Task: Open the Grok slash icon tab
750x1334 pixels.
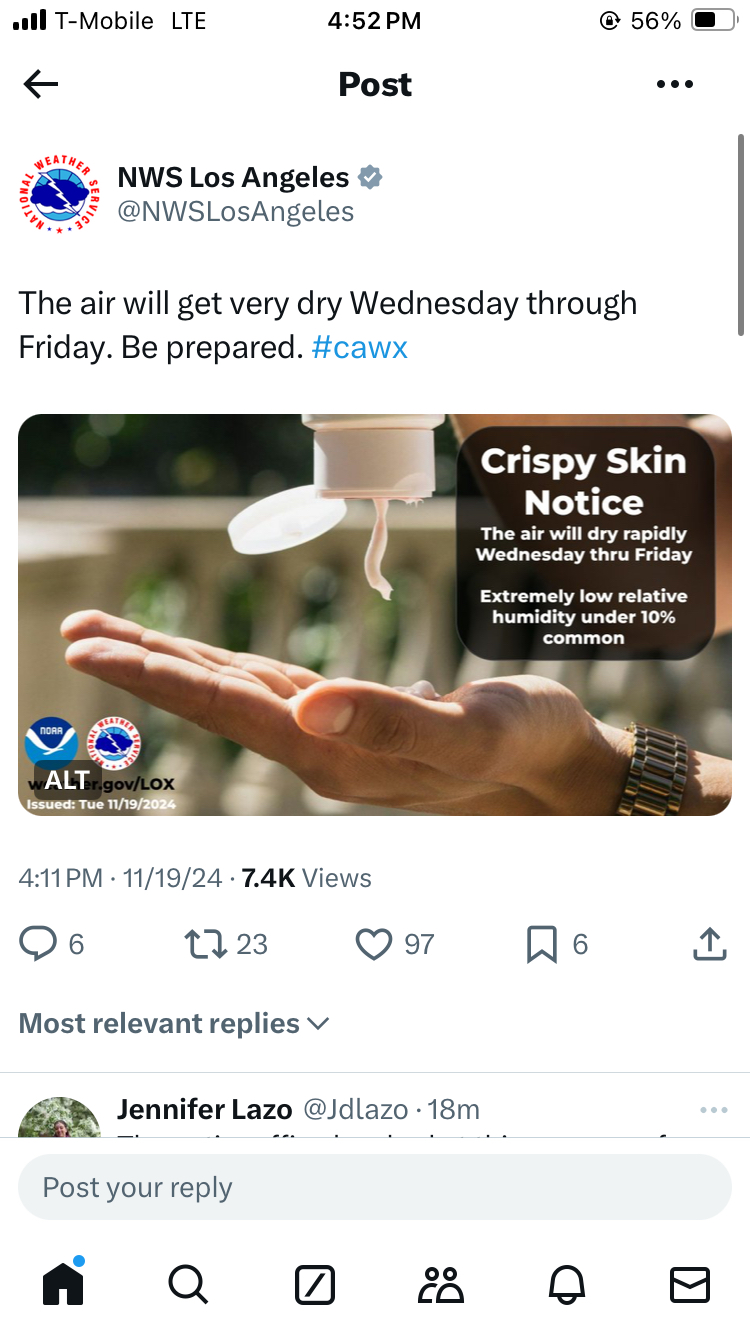Action: (315, 1284)
